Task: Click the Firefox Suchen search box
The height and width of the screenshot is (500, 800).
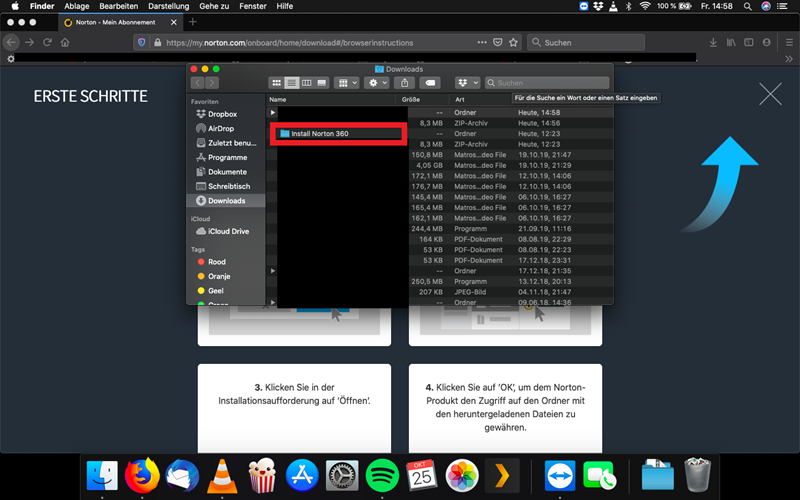Action: 586,42
